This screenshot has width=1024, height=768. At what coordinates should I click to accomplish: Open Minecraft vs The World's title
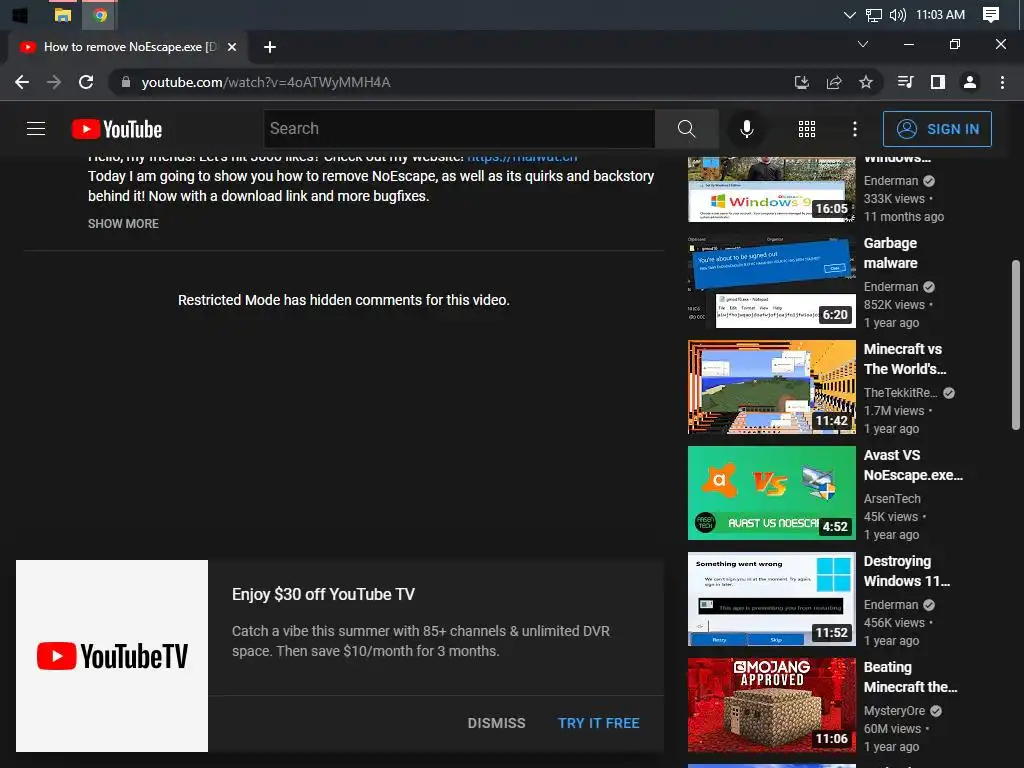coord(904,359)
